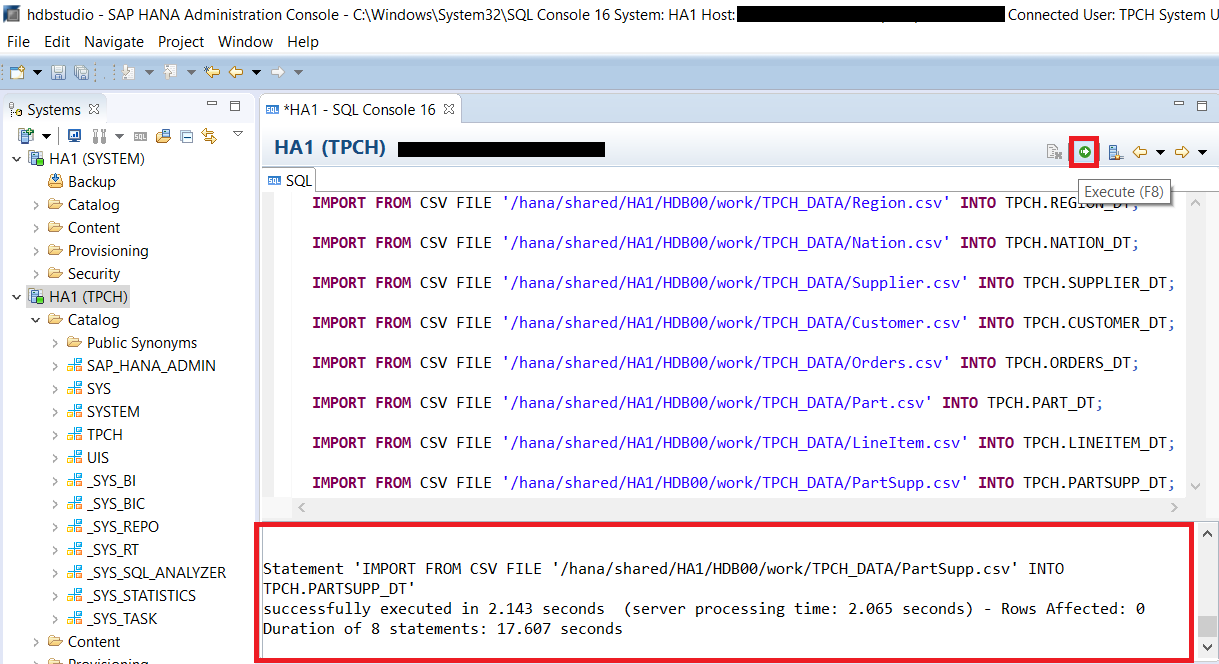Click the cancel statement icon beside Execute
This screenshot has width=1219, height=664.
pos(1053,152)
